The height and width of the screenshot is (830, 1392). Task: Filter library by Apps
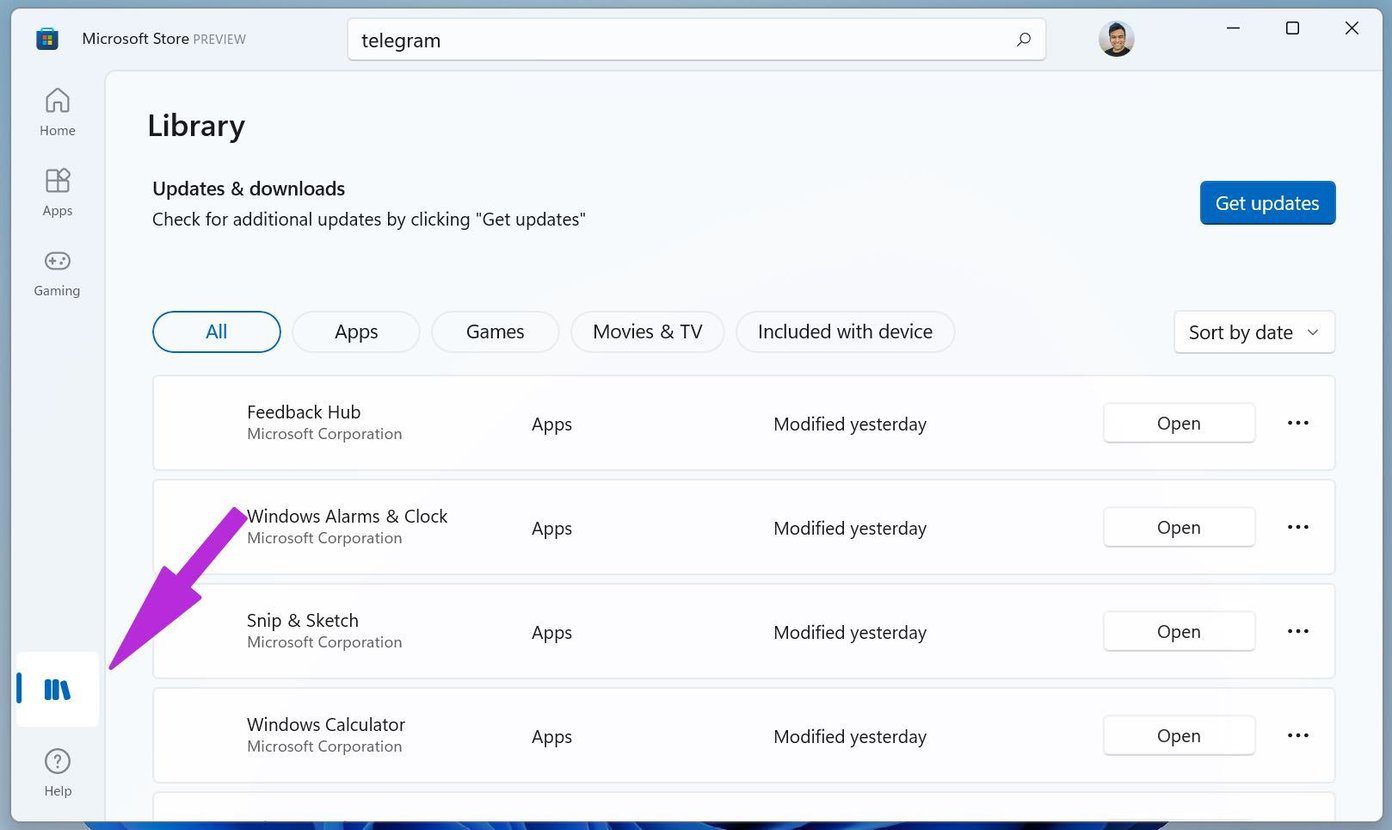point(356,332)
